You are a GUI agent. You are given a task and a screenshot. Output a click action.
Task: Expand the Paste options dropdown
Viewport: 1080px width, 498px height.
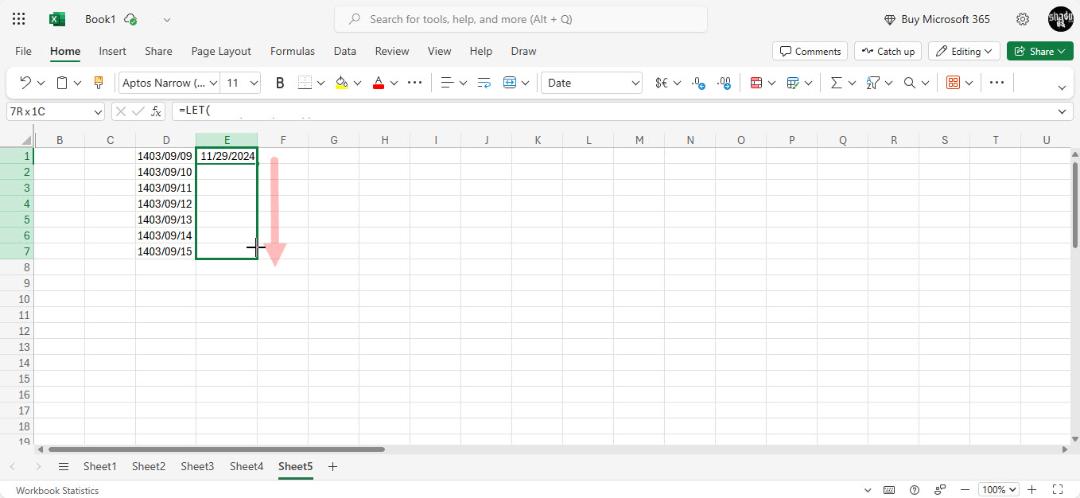pyautogui.click(x=77, y=83)
